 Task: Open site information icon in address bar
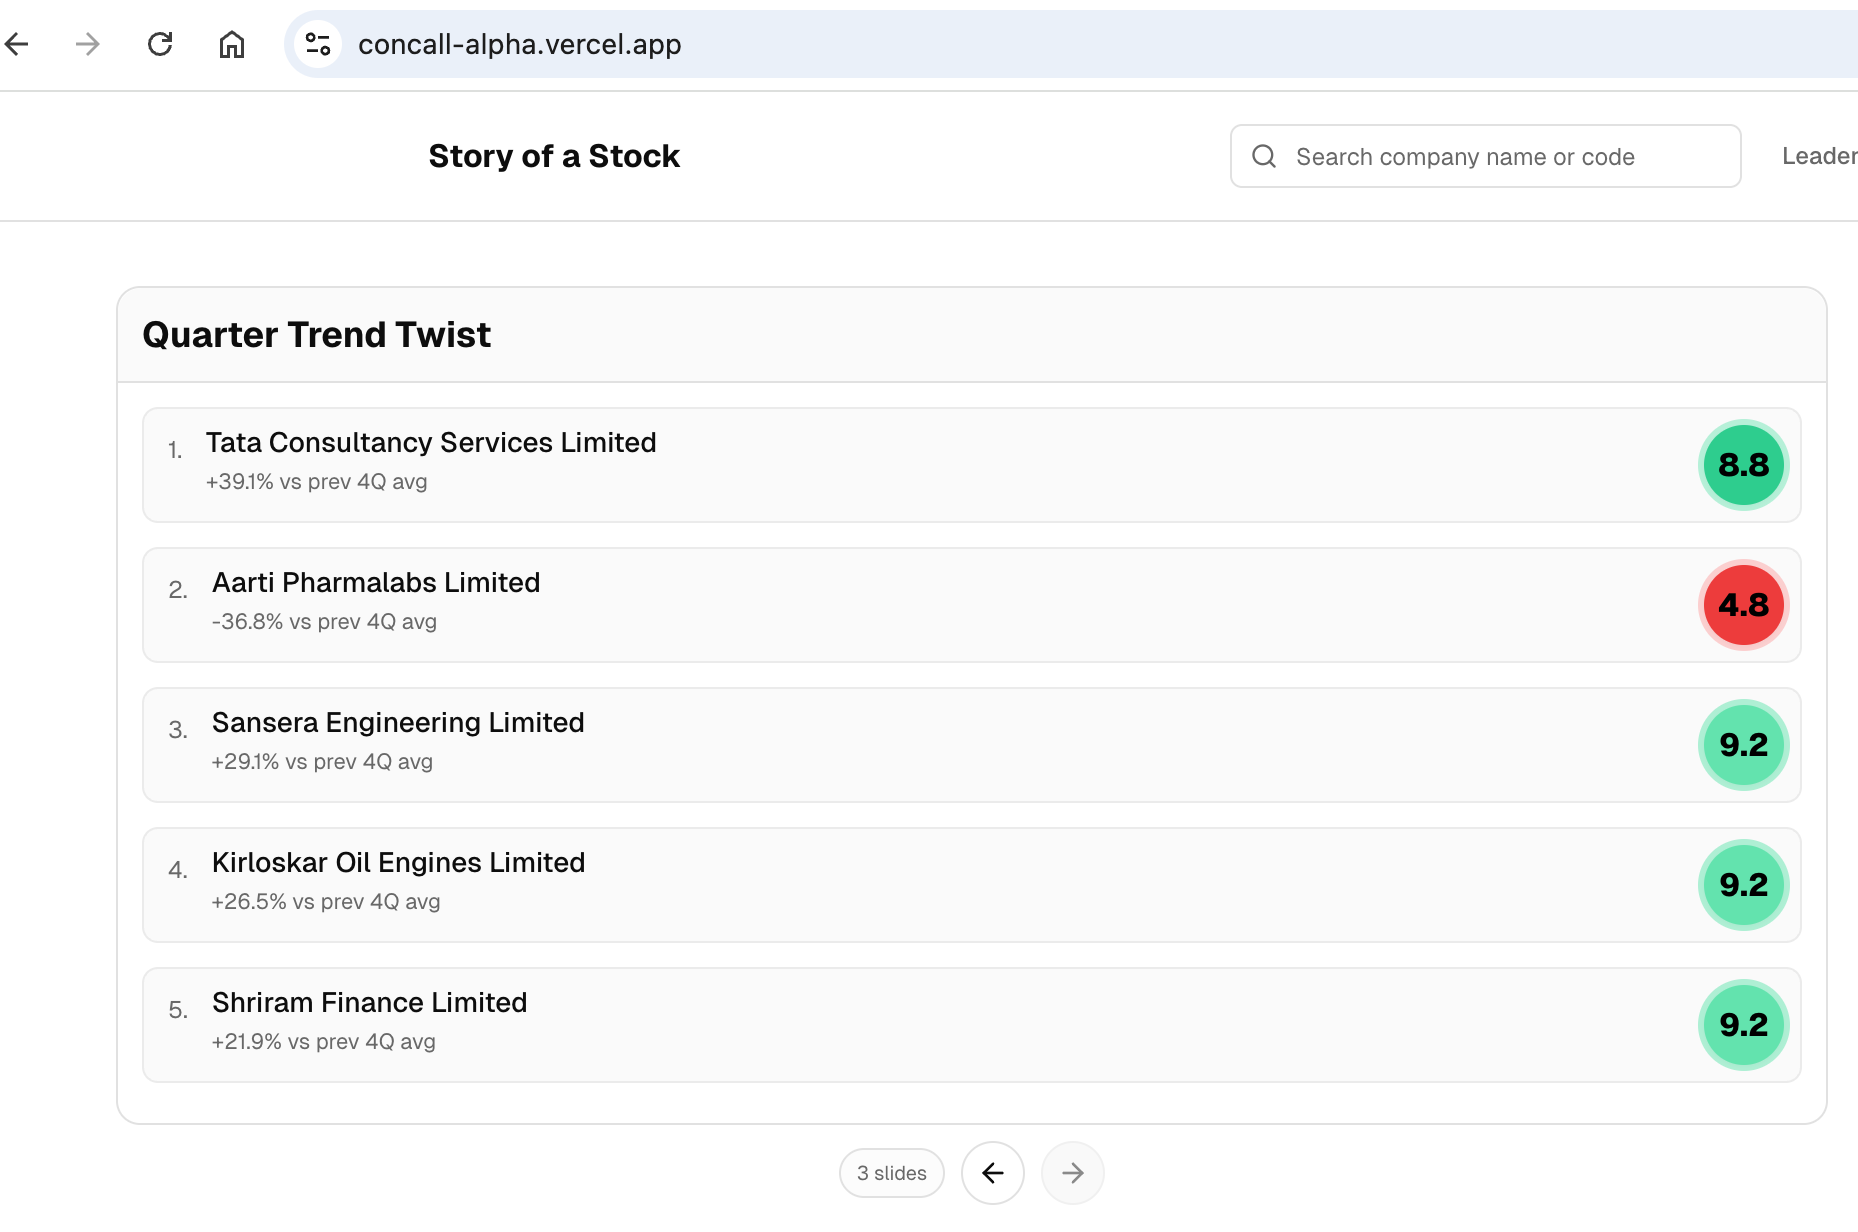318,44
